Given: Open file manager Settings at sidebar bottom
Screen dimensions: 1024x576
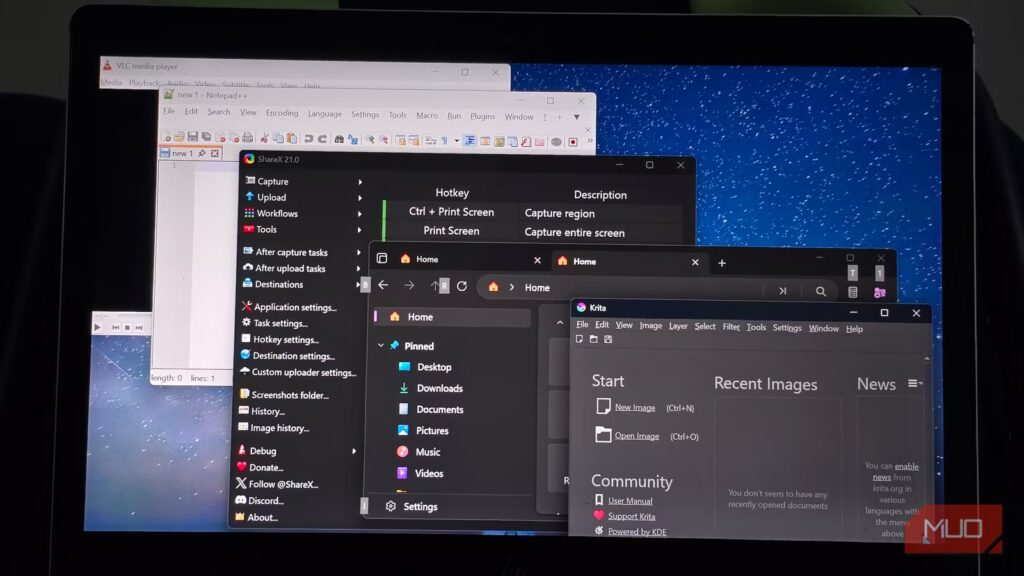Looking at the screenshot, I should tap(411, 507).
